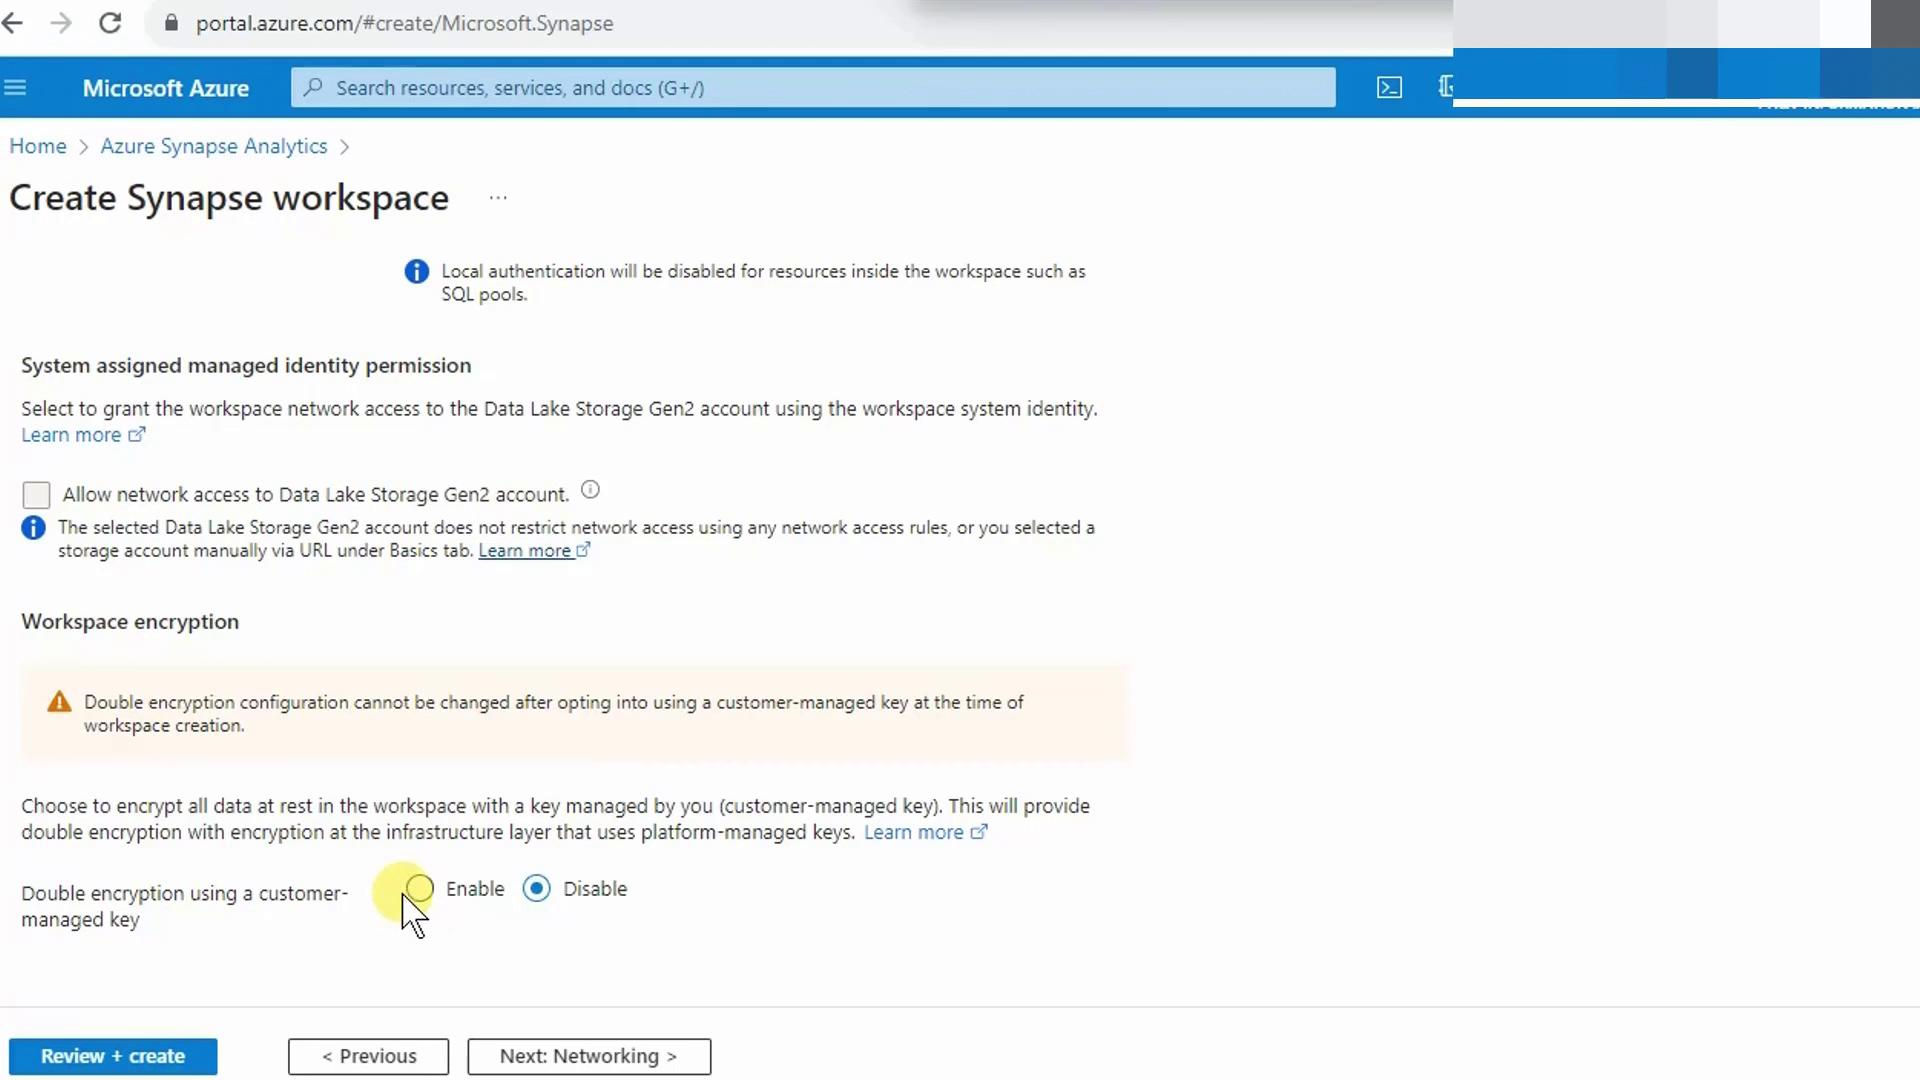This screenshot has height=1080, width=1920.
Task: Select Enable for double encryption
Action: [x=420, y=888]
